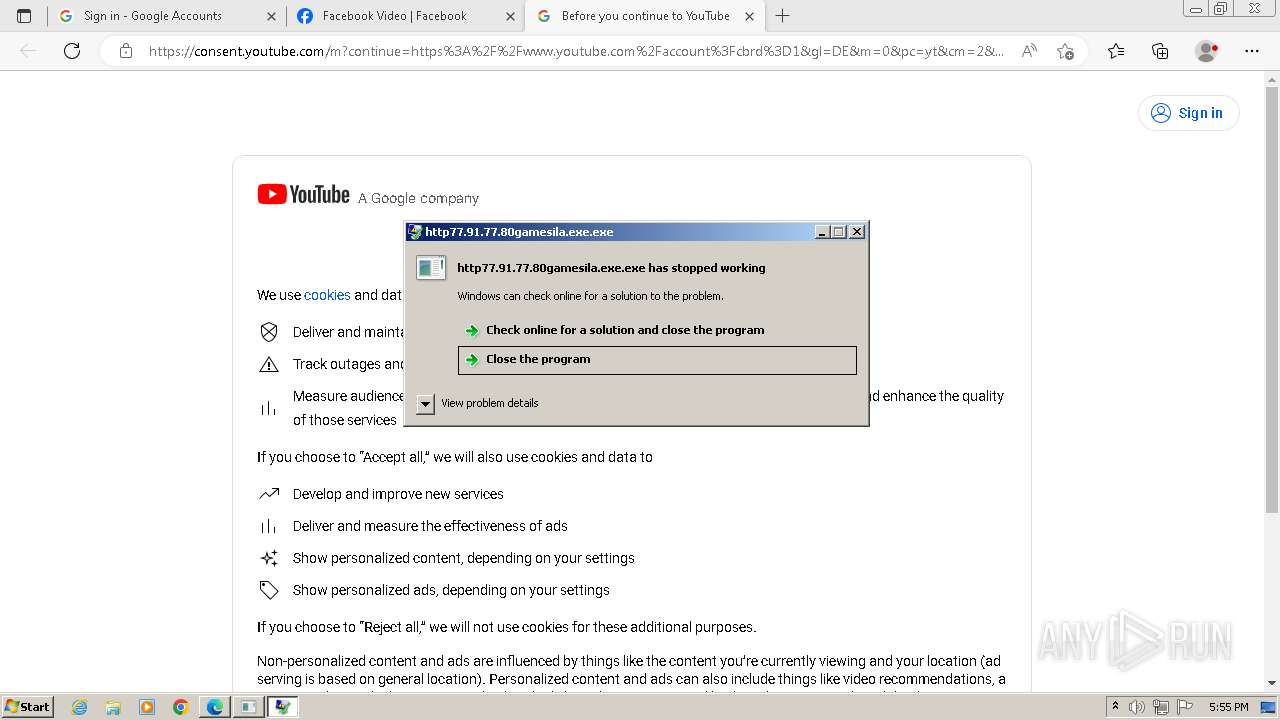Close the gamesila.exe.exe error dialog

point(857,232)
